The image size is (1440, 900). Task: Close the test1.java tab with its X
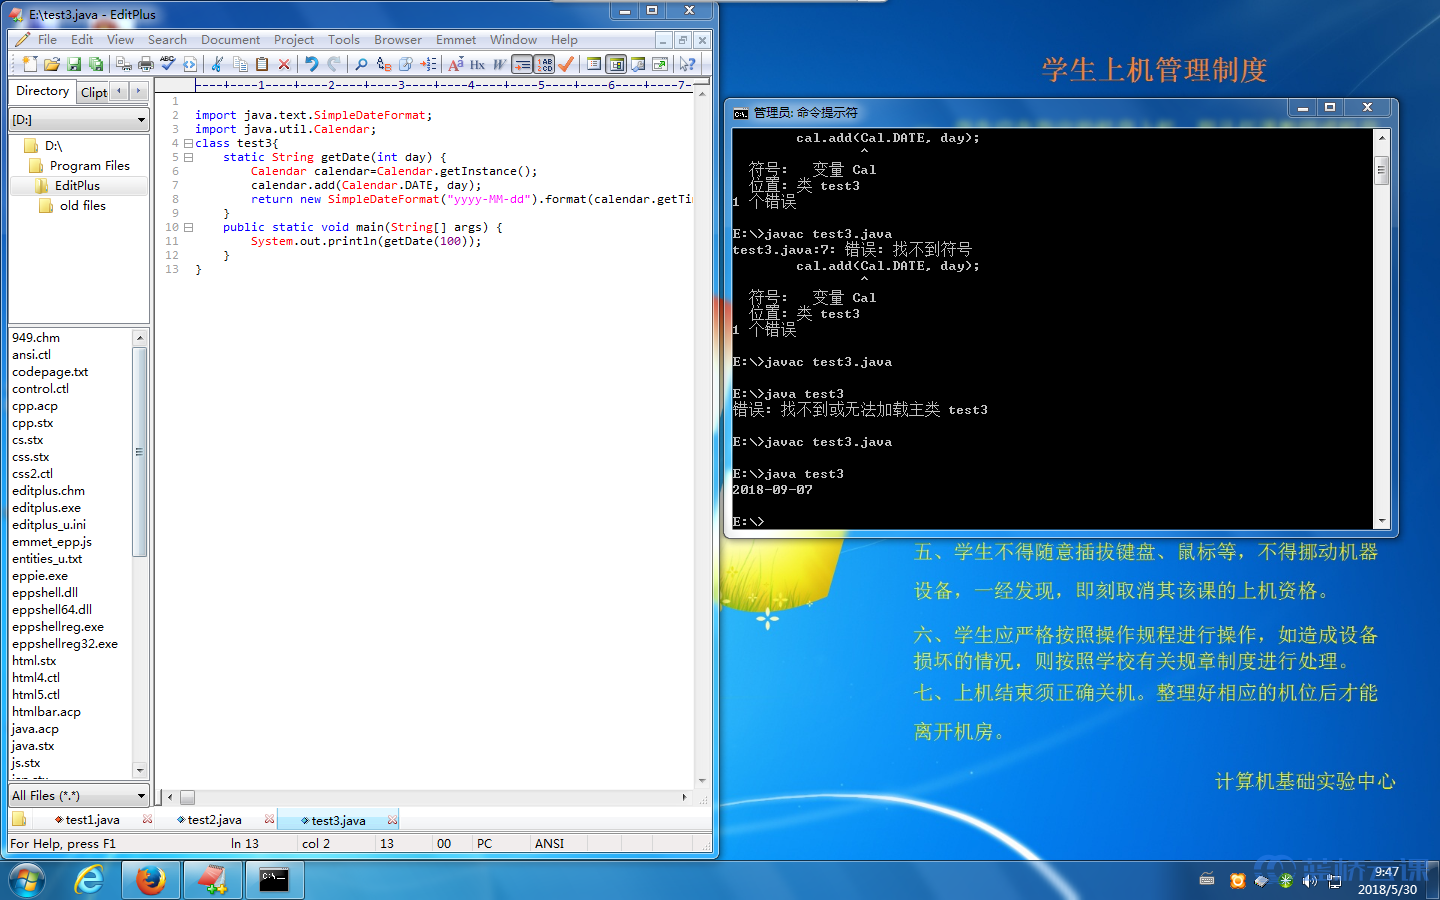148,820
